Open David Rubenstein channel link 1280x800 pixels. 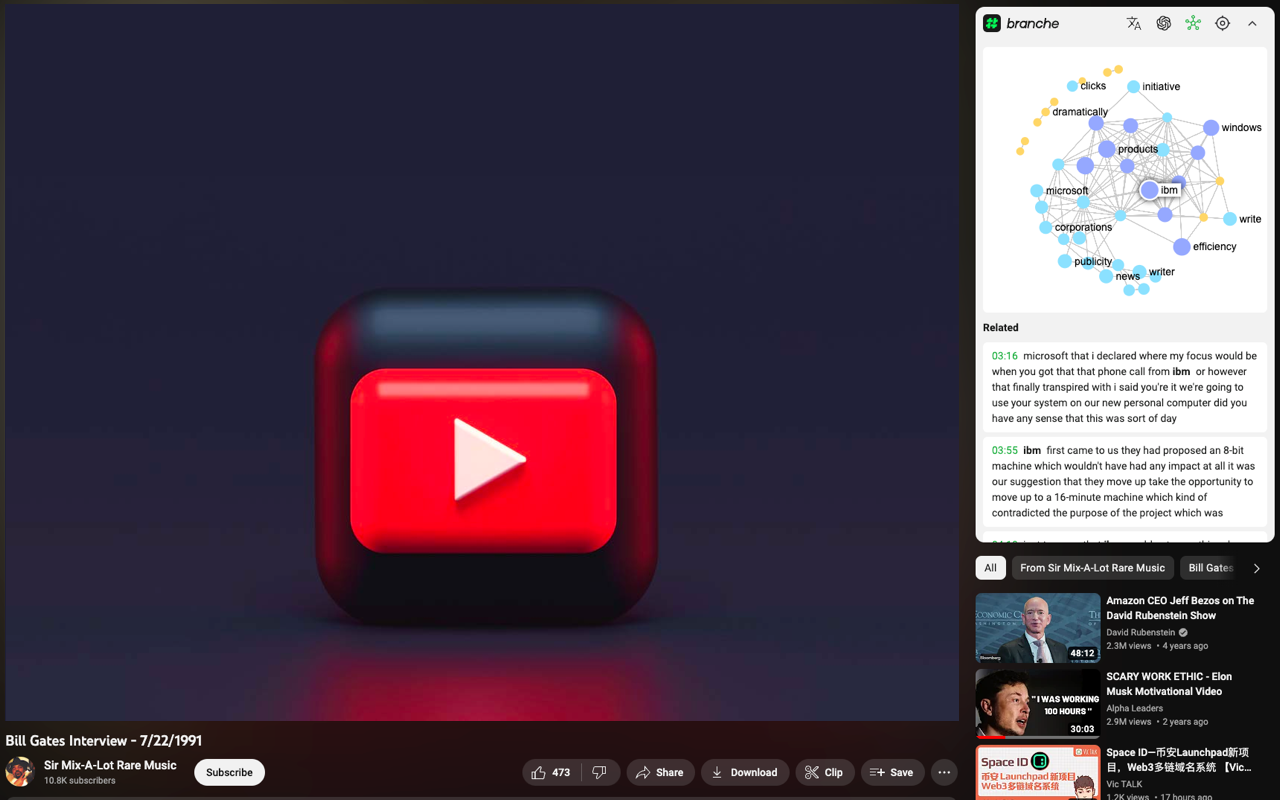[1140, 632]
